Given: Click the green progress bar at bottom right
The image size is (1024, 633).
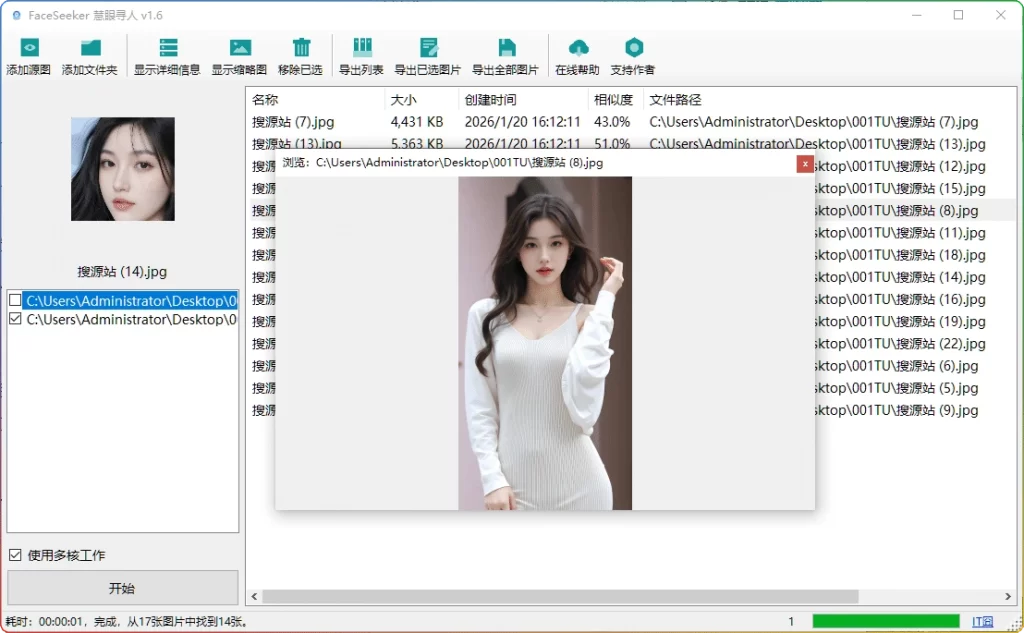Looking at the screenshot, I should pyautogui.click(x=887, y=619).
